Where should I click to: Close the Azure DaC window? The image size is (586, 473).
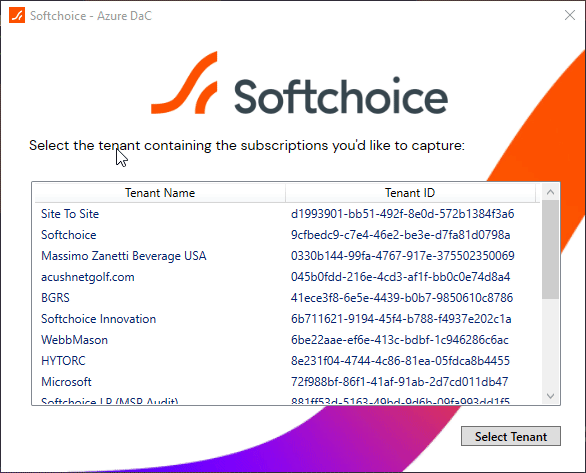(570, 15)
